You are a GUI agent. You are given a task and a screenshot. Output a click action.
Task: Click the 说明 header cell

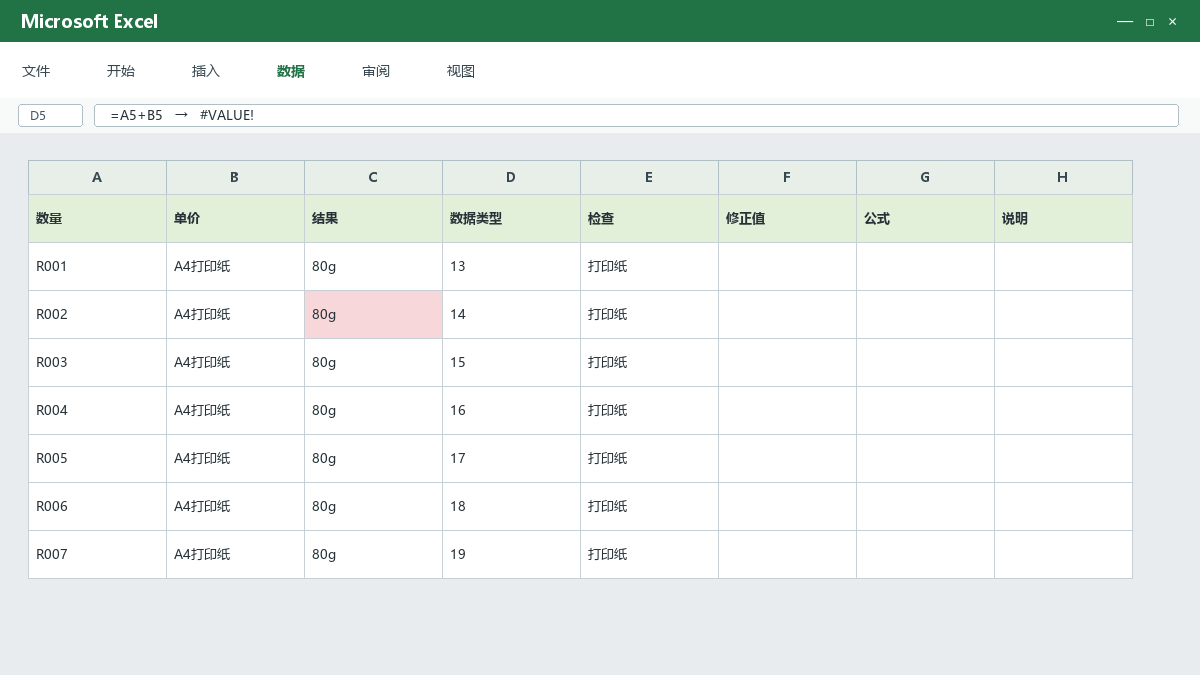pyautogui.click(x=1063, y=218)
